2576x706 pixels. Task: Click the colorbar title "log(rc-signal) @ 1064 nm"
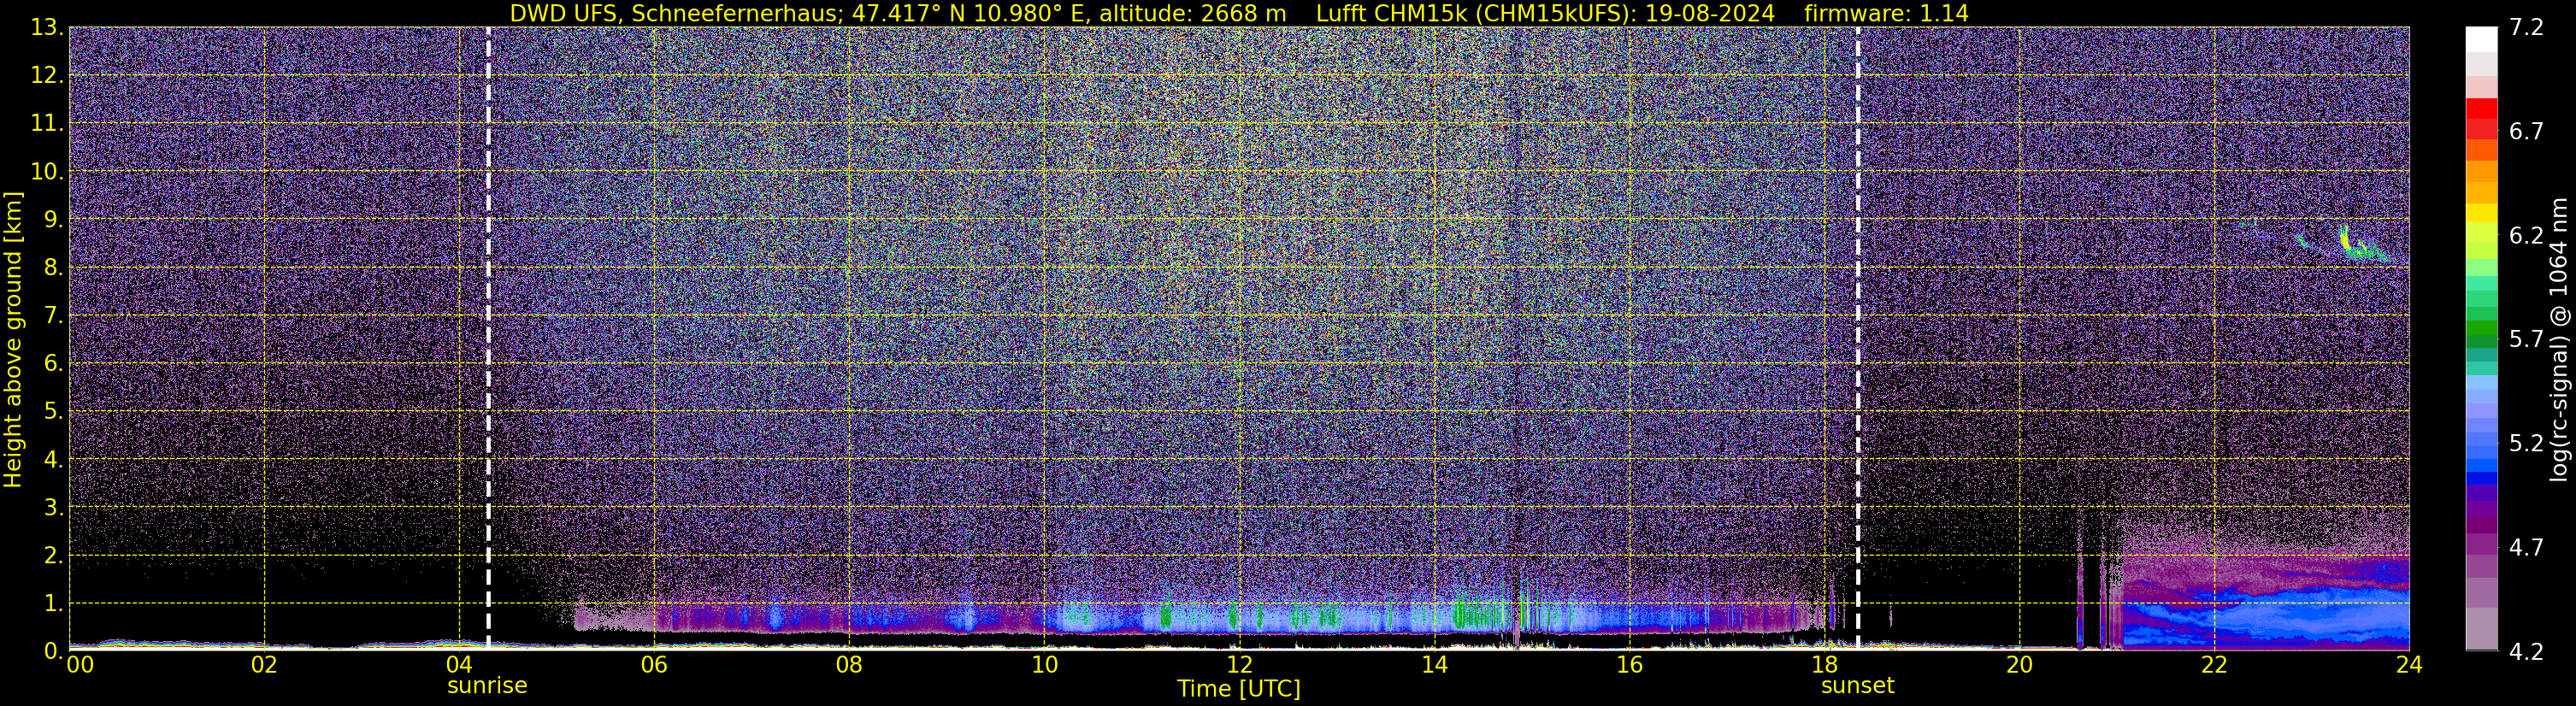coord(2559,340)
